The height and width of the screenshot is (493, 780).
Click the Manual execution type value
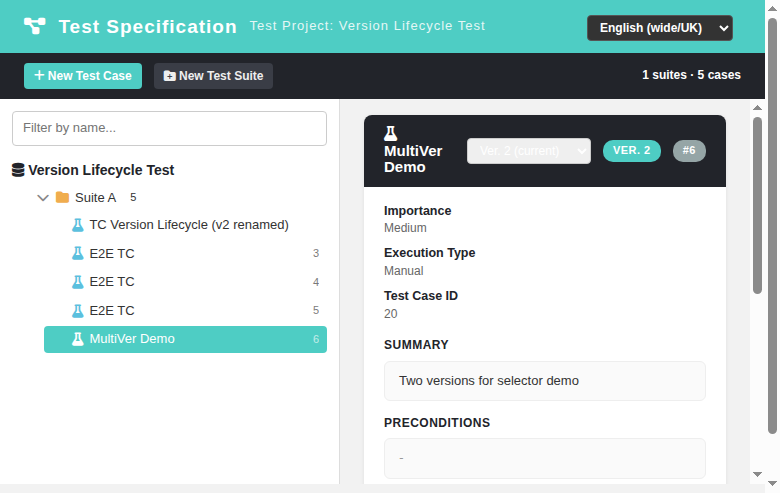(x=403, y=271)
